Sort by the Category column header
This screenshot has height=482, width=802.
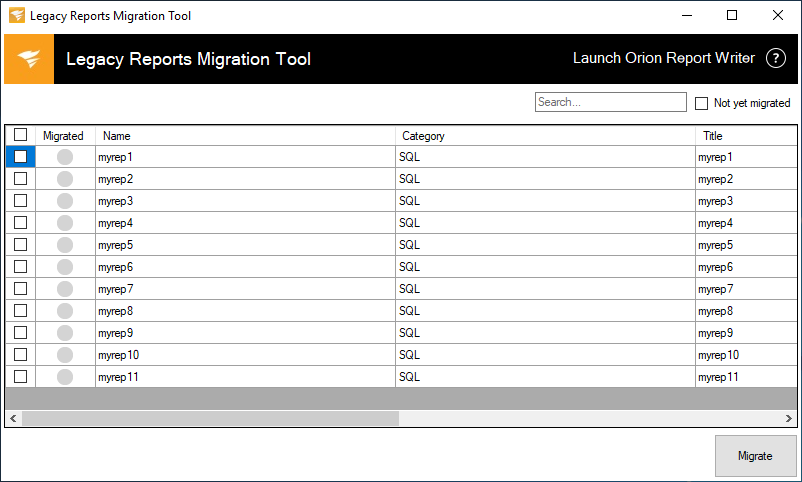point(545,136)
